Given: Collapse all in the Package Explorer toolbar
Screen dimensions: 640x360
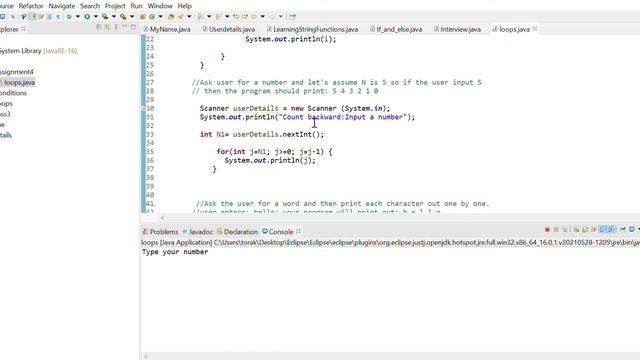Looking at the screenshot, I should point(98,27).
